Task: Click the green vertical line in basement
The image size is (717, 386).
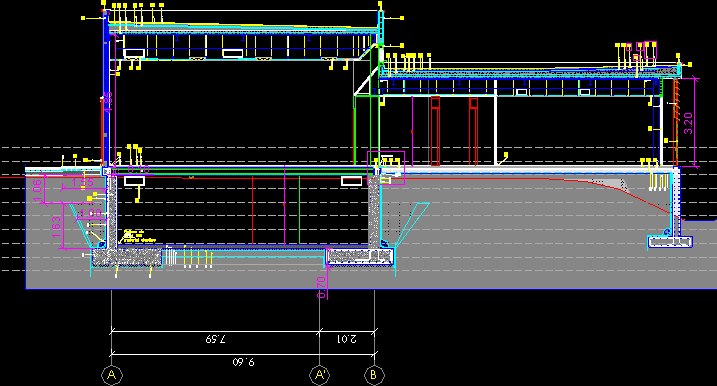Action: pos(300,210)
